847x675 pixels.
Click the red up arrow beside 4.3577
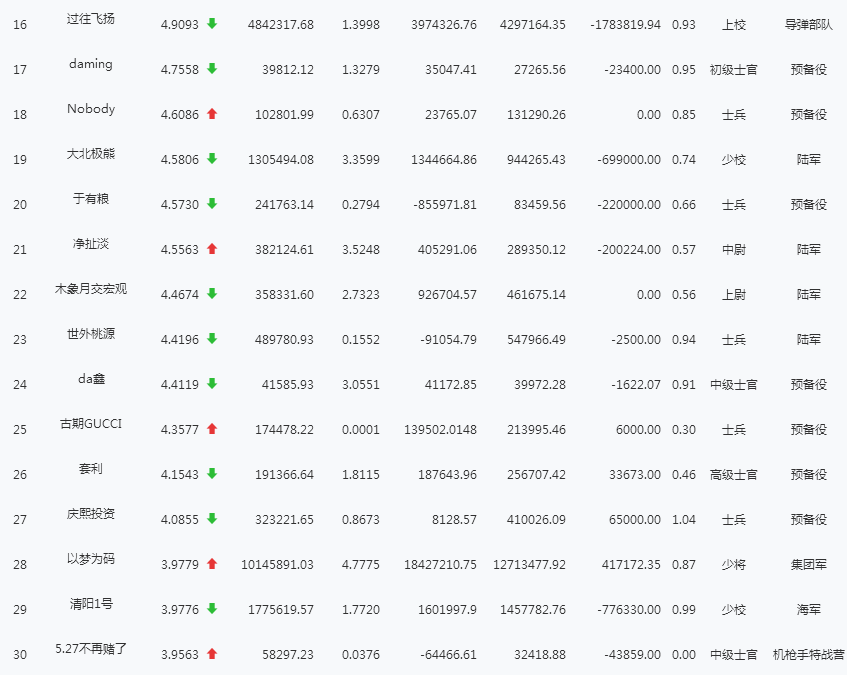pos(212,429)
